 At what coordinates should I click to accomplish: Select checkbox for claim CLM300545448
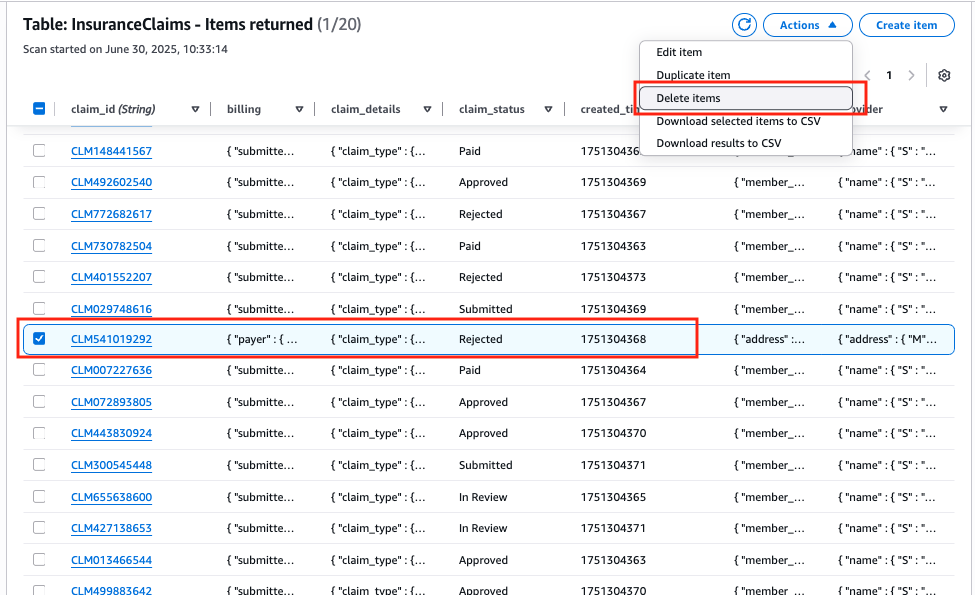[x=39, y=465]
